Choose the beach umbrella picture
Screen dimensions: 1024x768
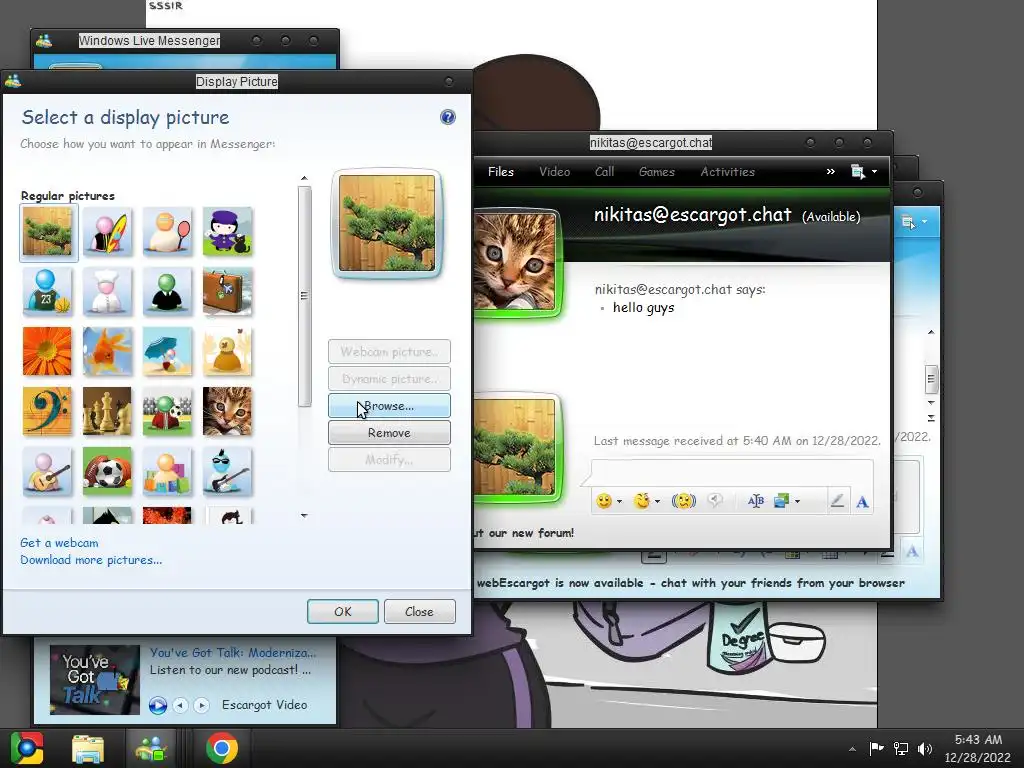click(x=167, y=352)
